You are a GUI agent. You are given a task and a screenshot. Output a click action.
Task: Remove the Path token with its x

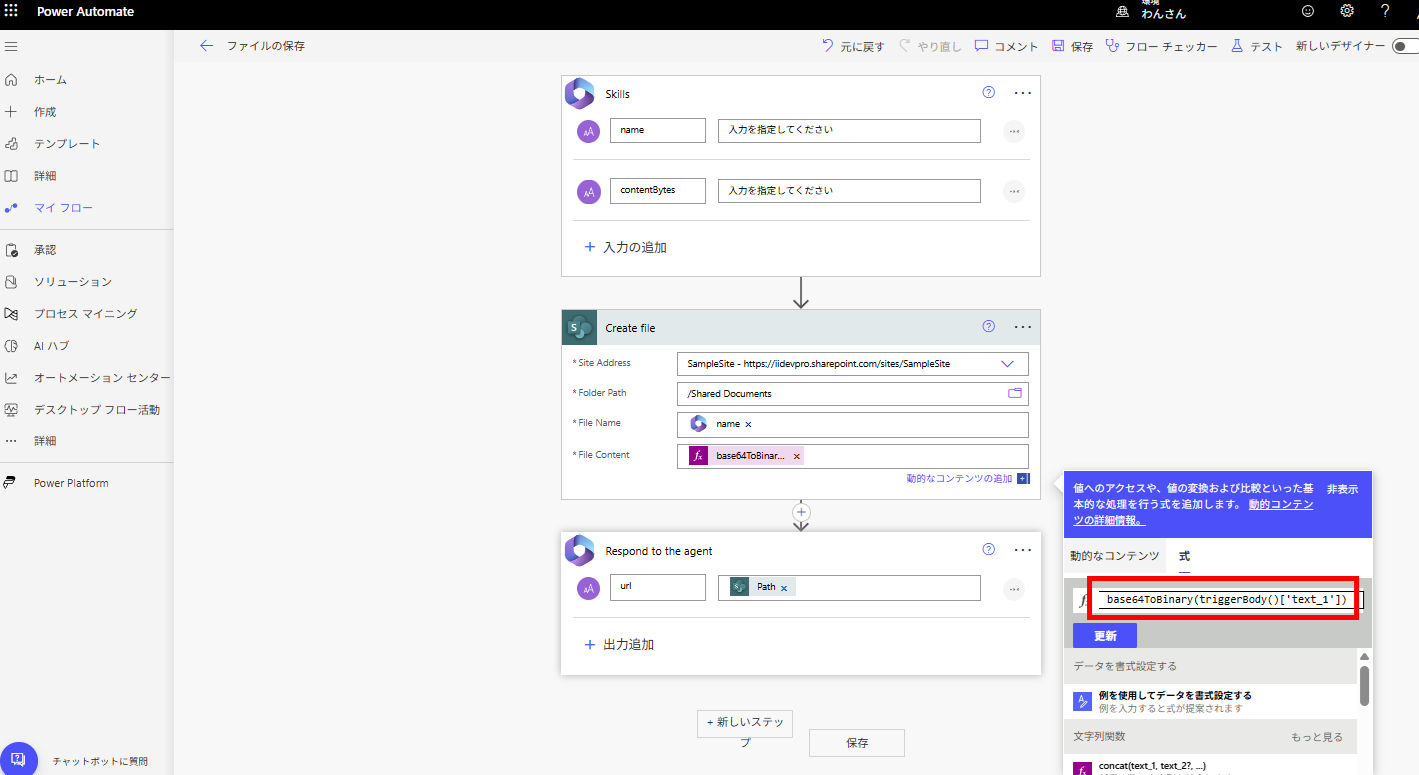click(x=784, y=587)
